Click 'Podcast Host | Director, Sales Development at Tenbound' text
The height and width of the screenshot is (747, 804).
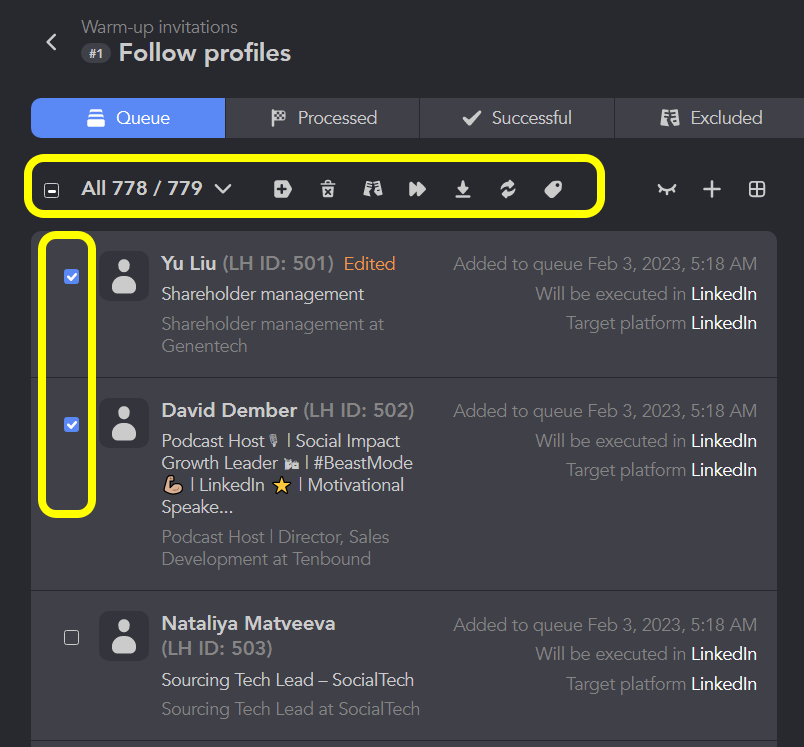[x=275, y=548]
